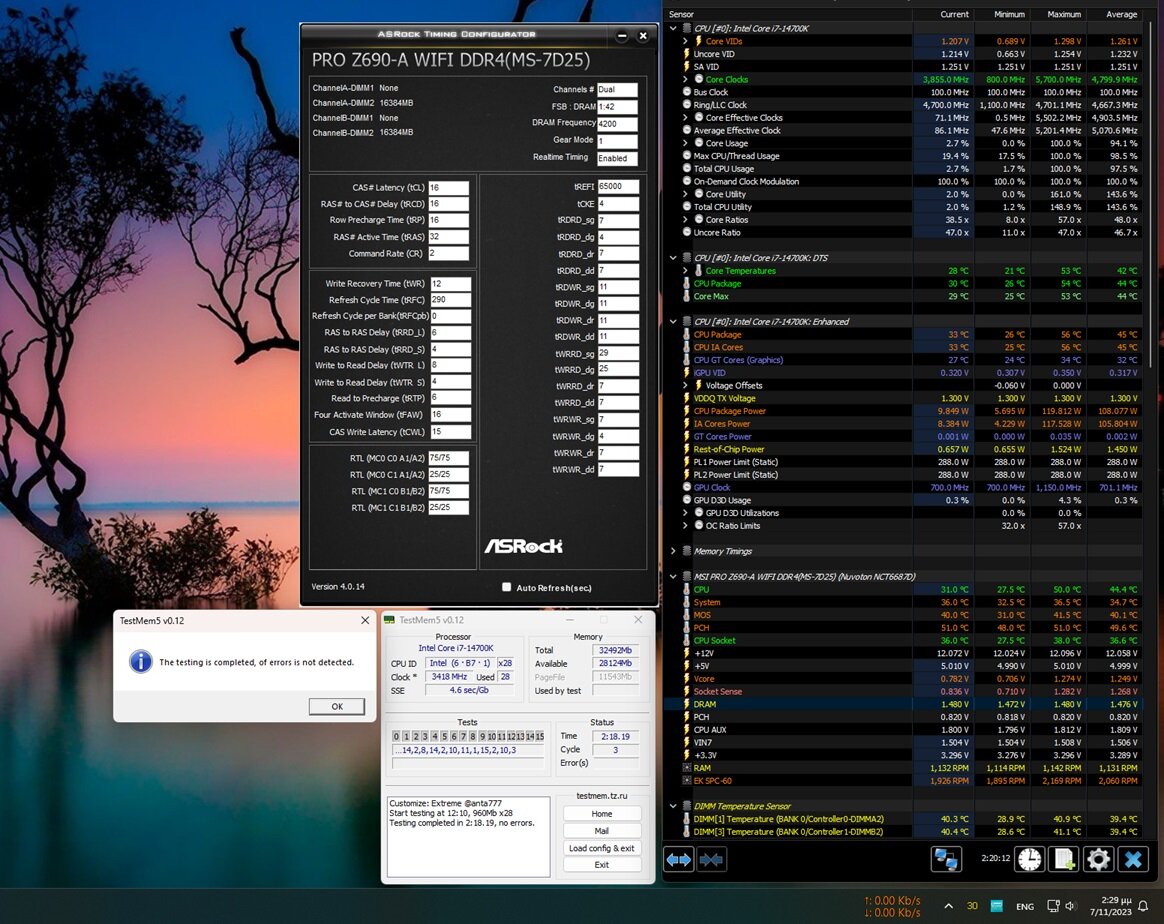Collapse the CPU [#0] Intel Core i7-14700K section

[673, 28]
